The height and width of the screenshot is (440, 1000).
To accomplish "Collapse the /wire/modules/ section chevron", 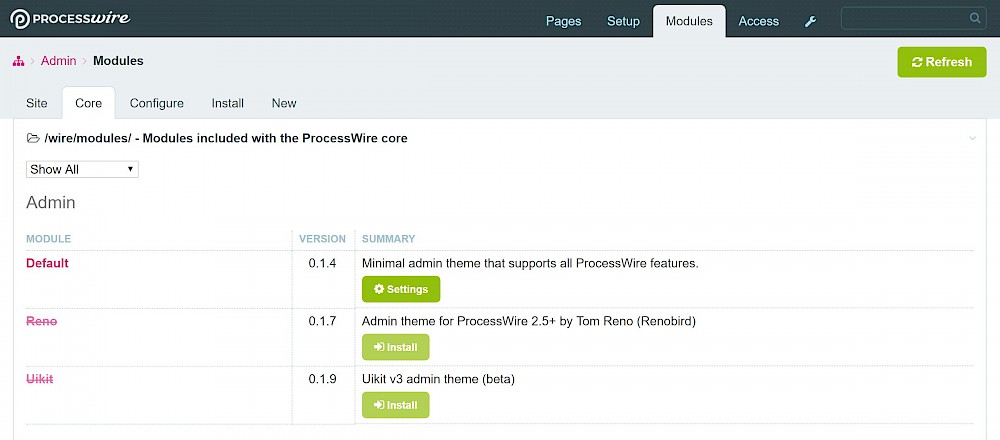I will (x=972, y=138).
